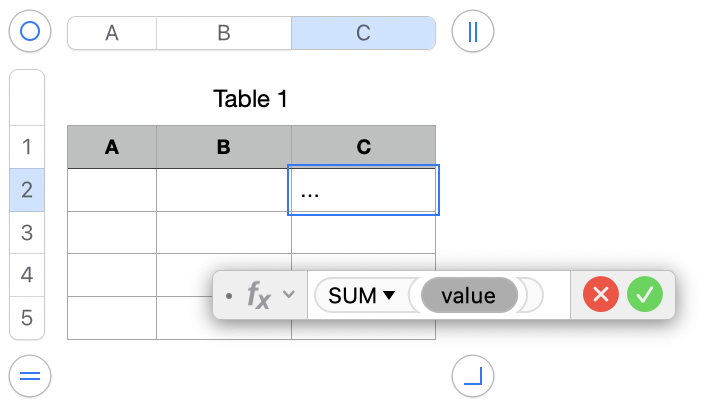Select row 1 in row bar
This screenshot has height=414, width=714.
27,147
